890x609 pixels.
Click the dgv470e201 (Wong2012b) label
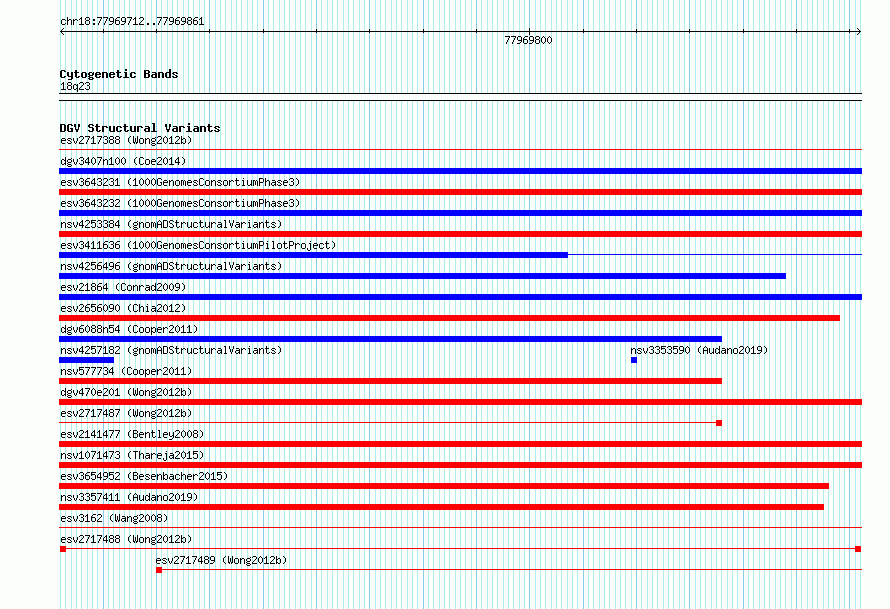click(x=126, y=392)
